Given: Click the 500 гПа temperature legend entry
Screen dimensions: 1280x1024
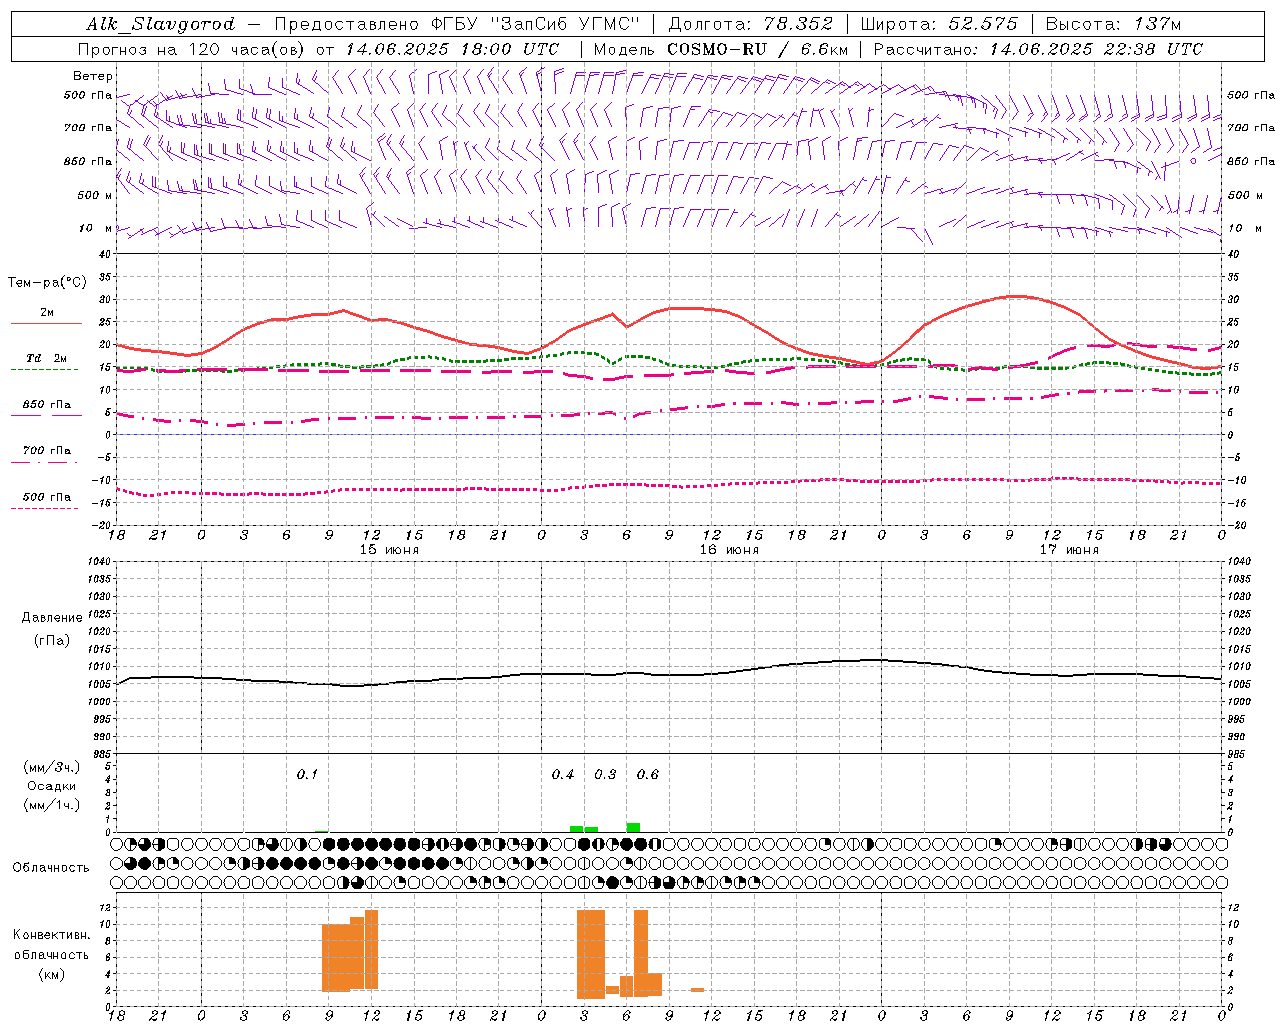Looking at the screenshot, I should pos(47,497).
